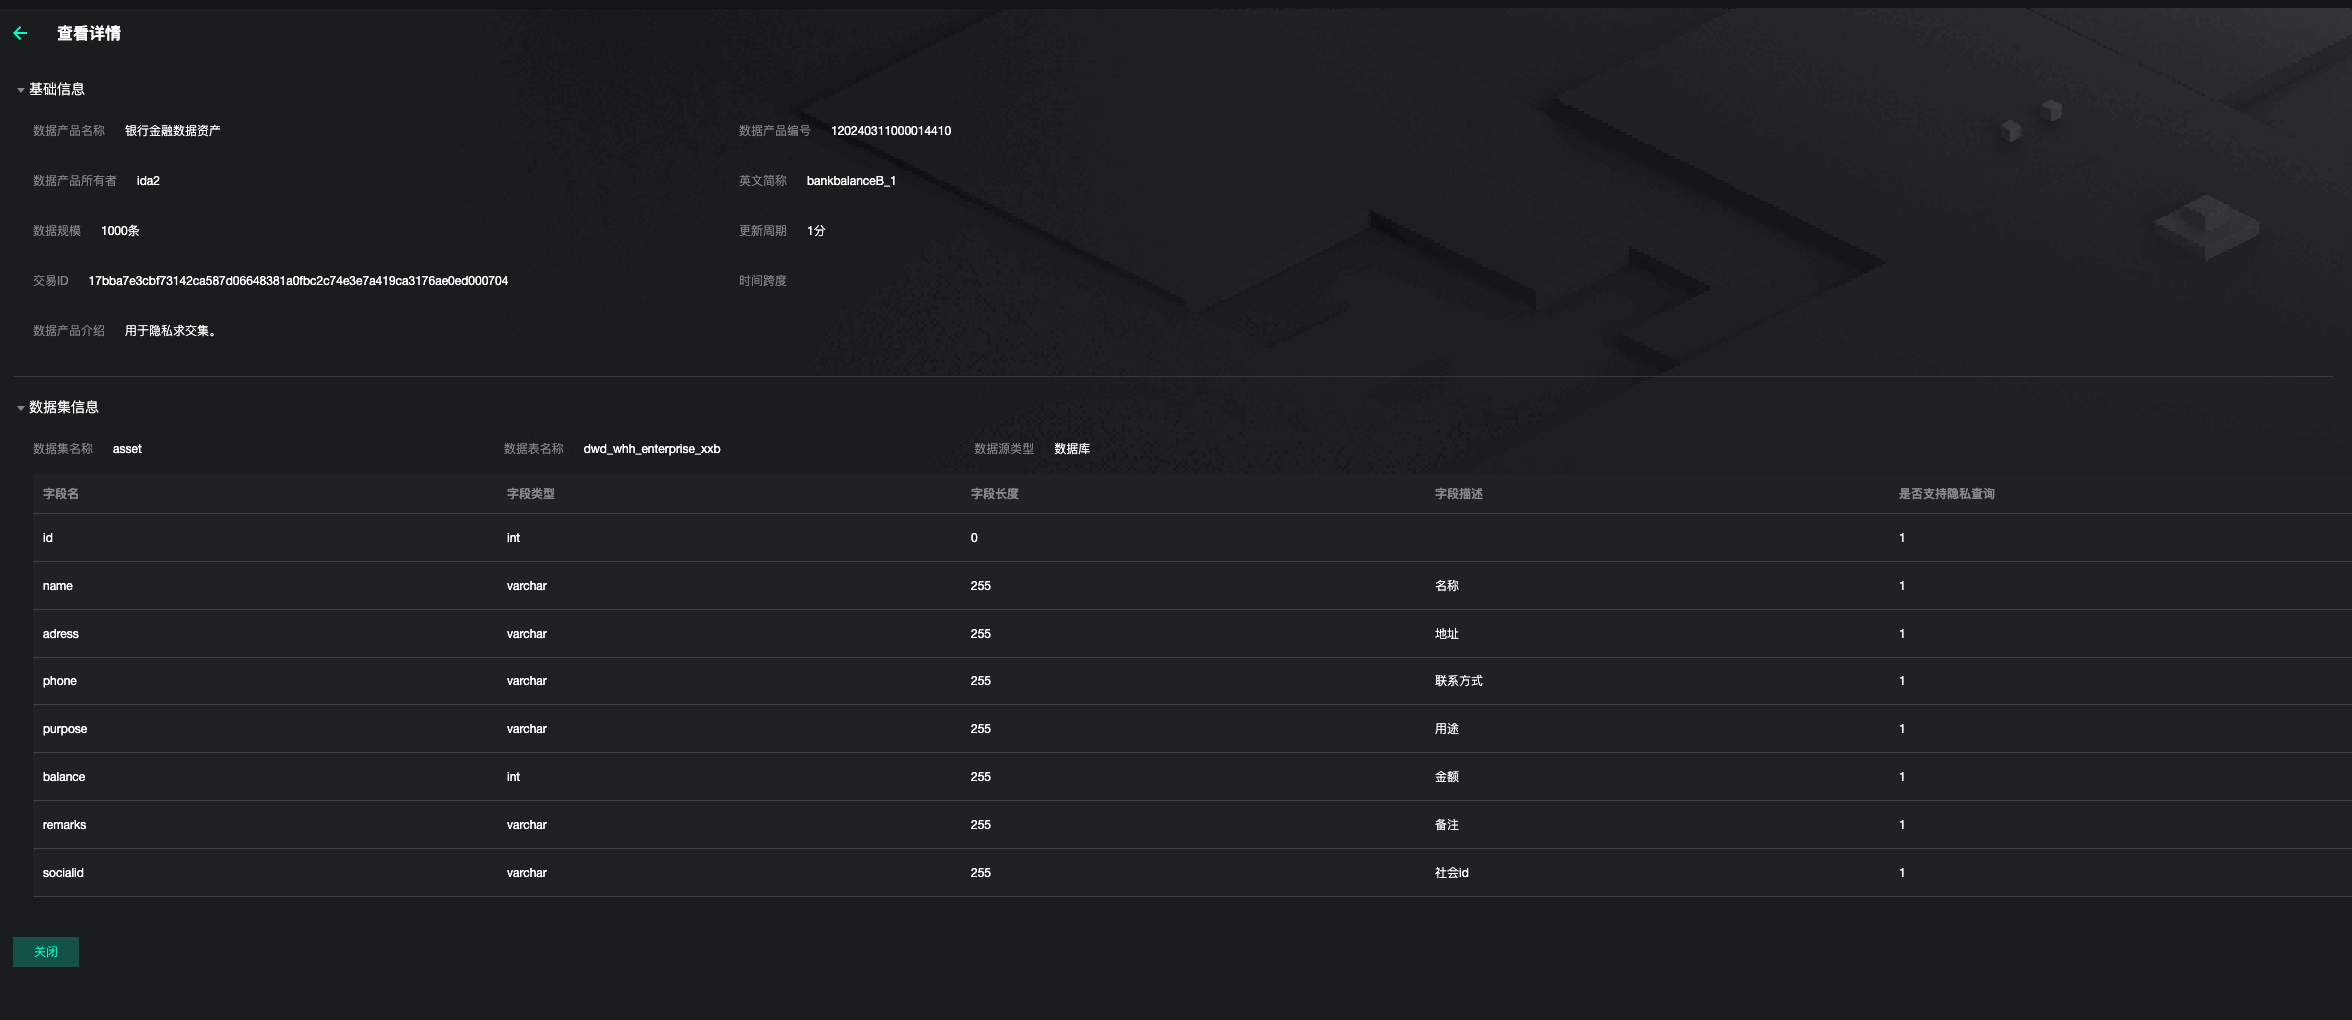Click the 字段类型 column header
Screen dimensions: 2352x1020
tap(530, 494)
